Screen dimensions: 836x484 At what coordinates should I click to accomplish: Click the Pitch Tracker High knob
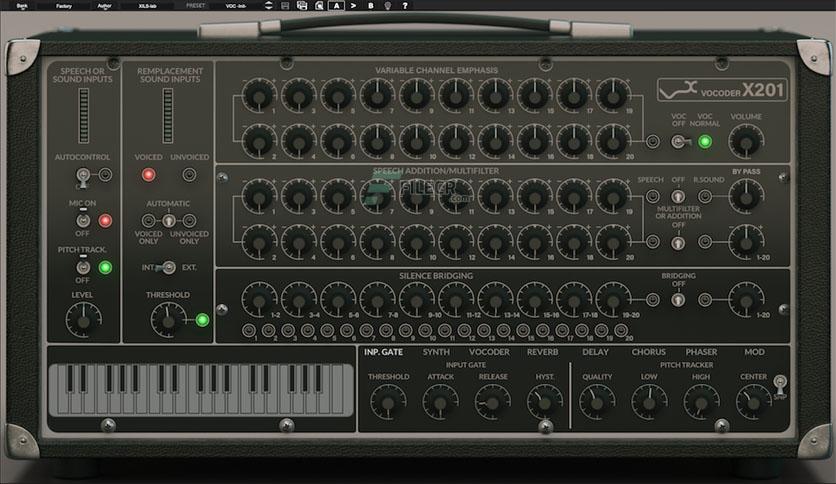[701, 402]
